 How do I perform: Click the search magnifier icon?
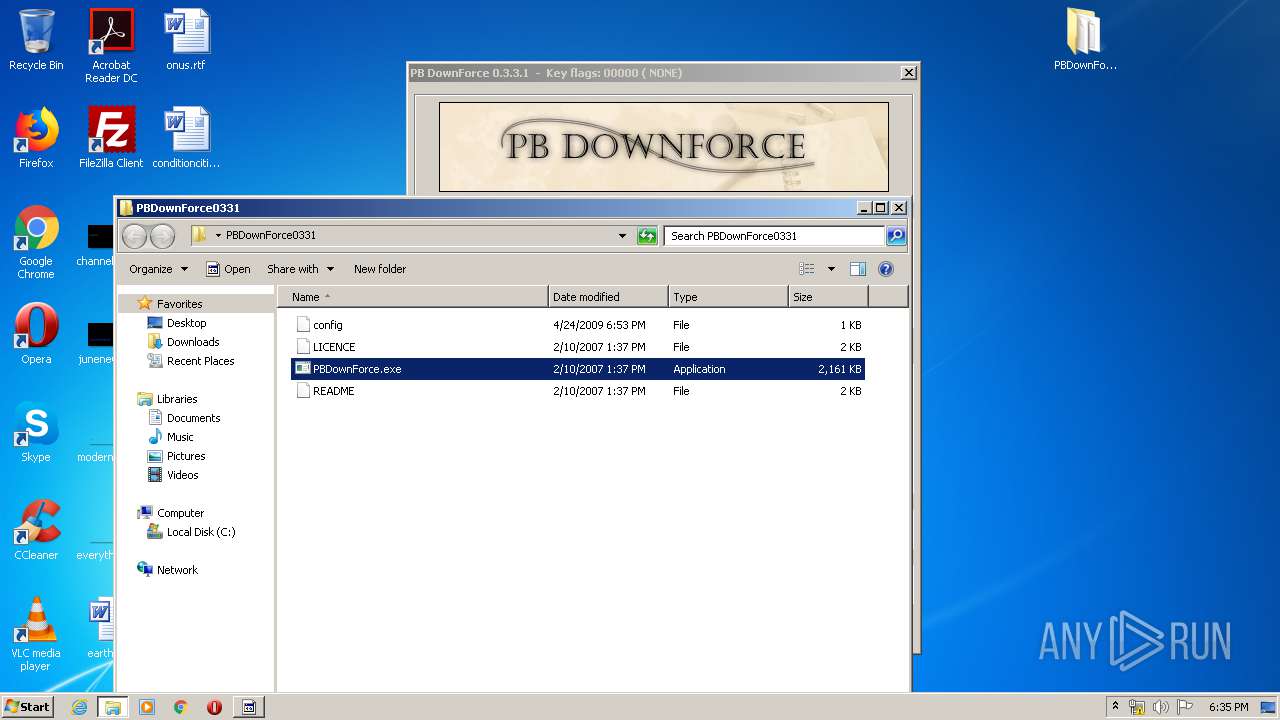point(896,236)
